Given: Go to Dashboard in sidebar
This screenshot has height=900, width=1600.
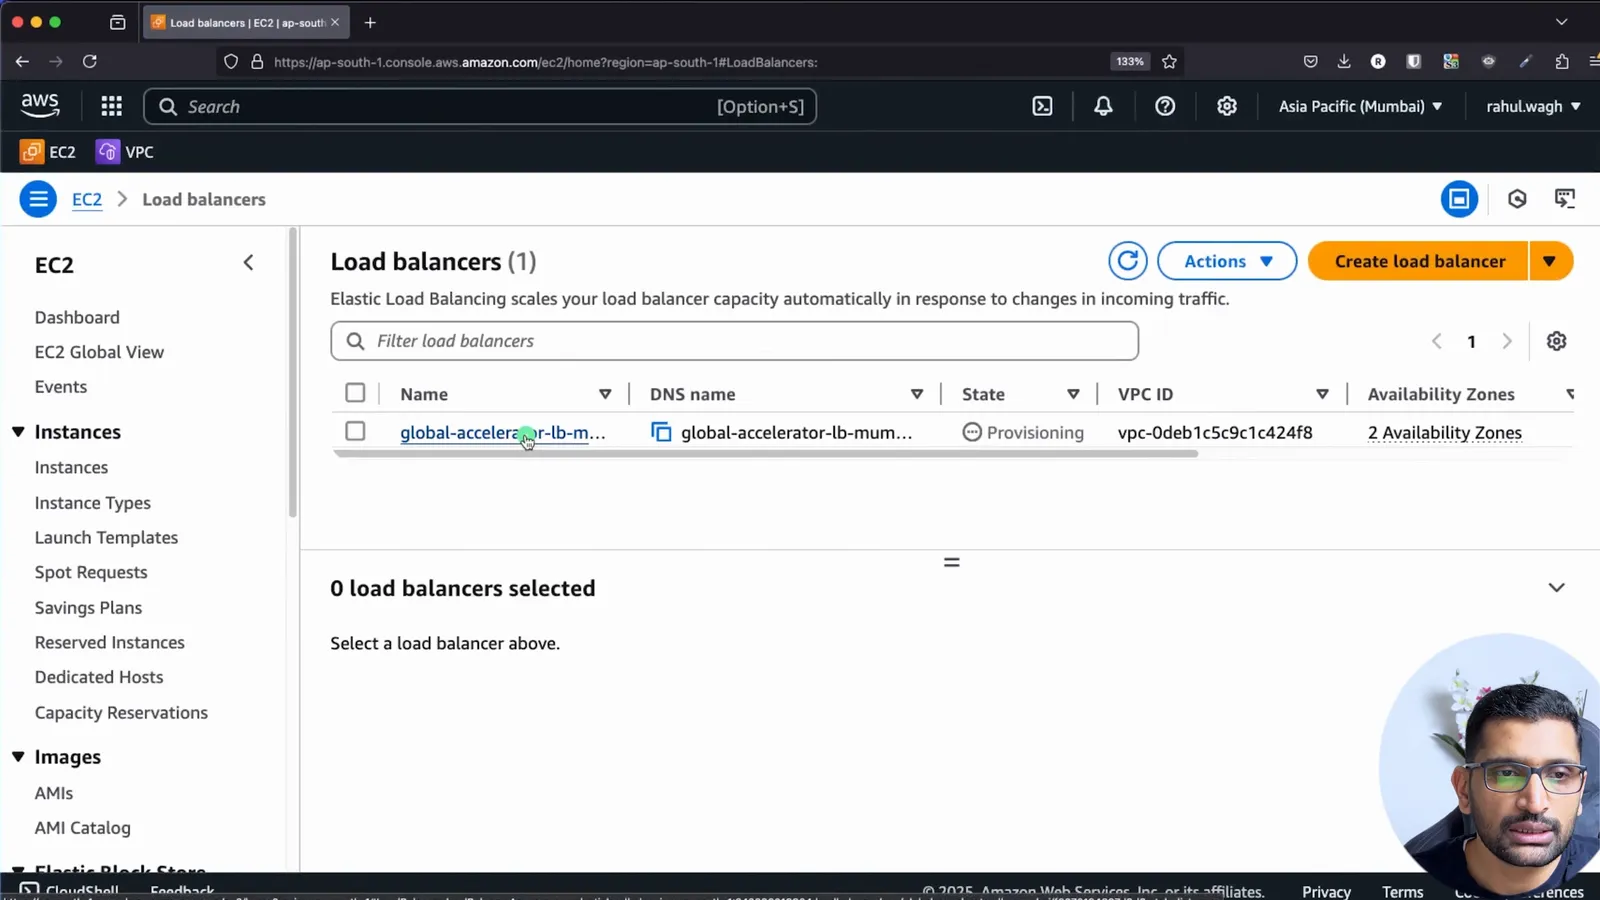Looking at the screenshot, I should 77,317.
